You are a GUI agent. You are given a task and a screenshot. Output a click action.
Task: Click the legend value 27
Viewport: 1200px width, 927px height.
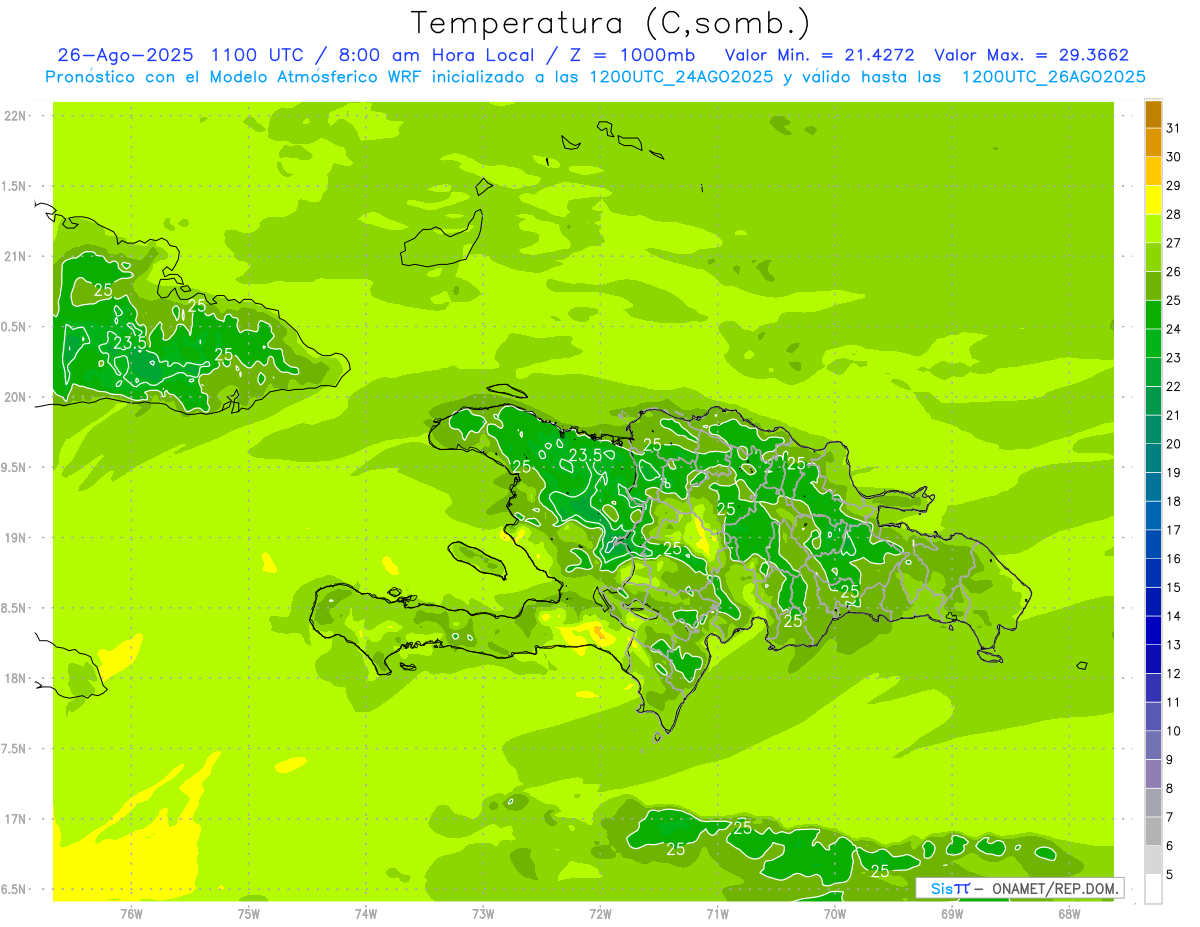click(1174, 243)
